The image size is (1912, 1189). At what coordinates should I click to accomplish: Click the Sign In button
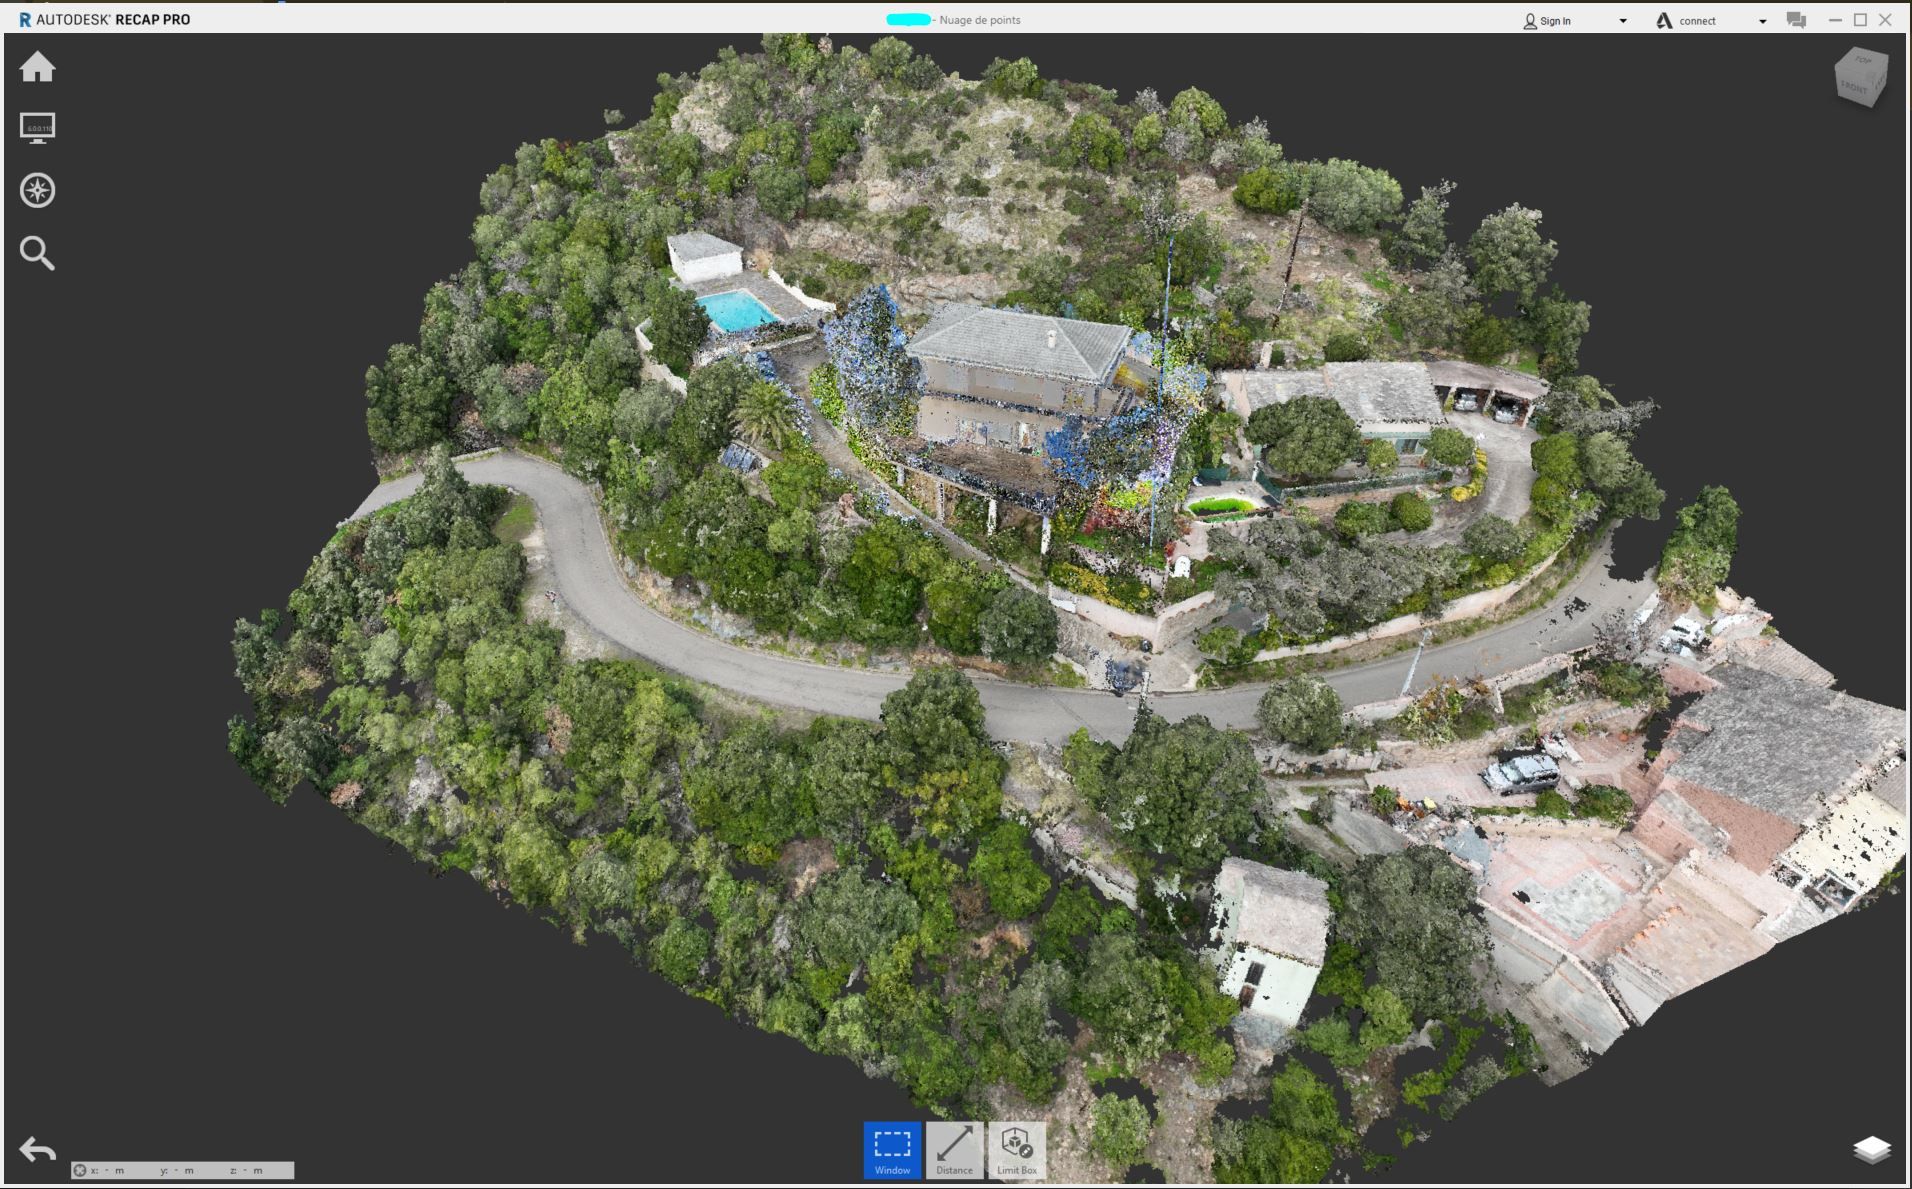pos(1547,20)
